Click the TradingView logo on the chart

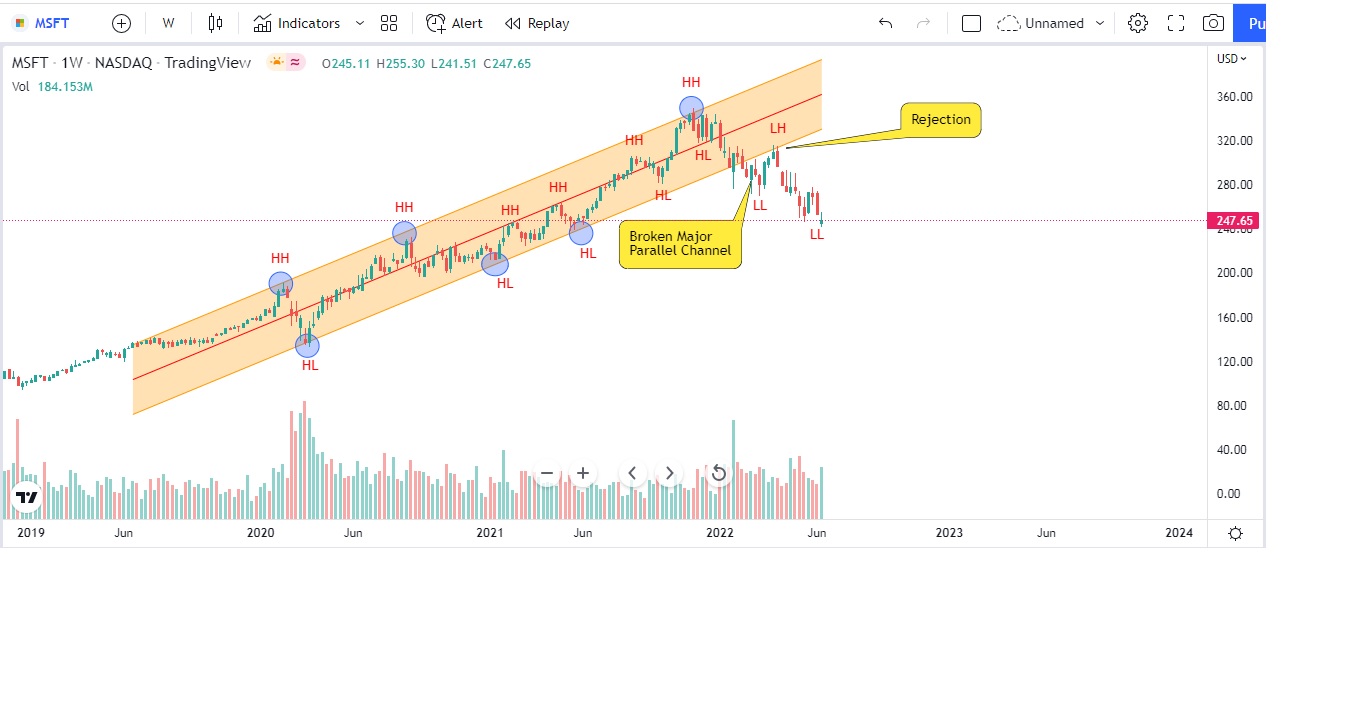tap(26, 497)
